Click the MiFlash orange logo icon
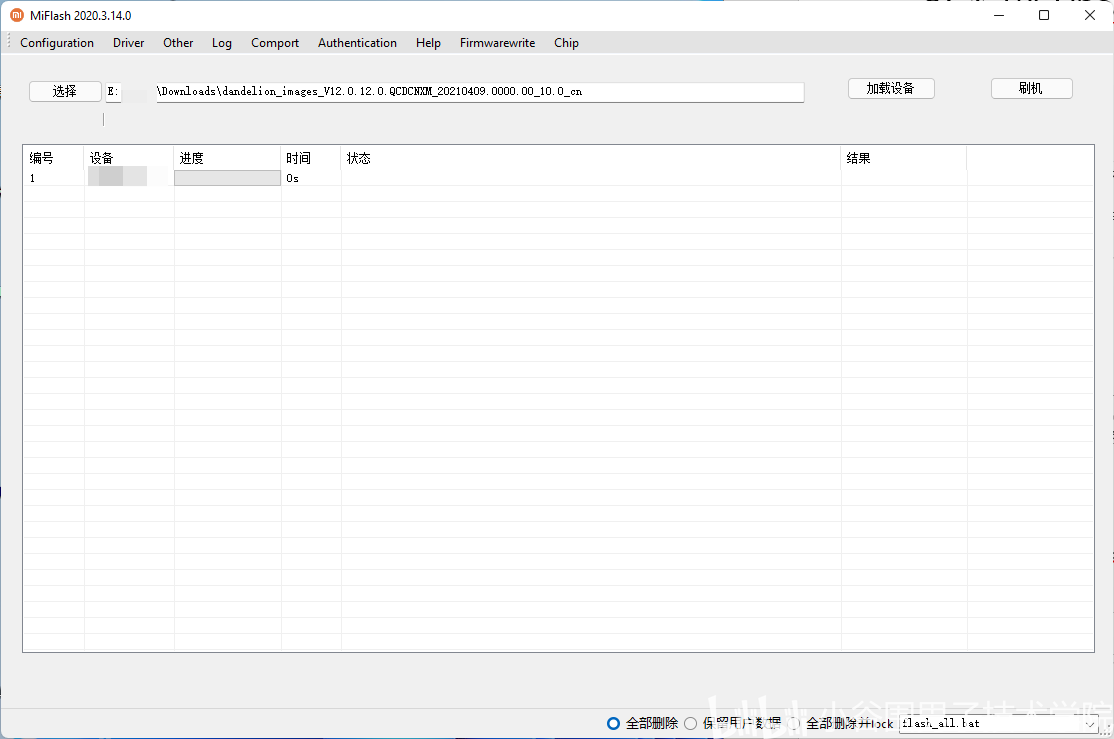 point(17,15)
